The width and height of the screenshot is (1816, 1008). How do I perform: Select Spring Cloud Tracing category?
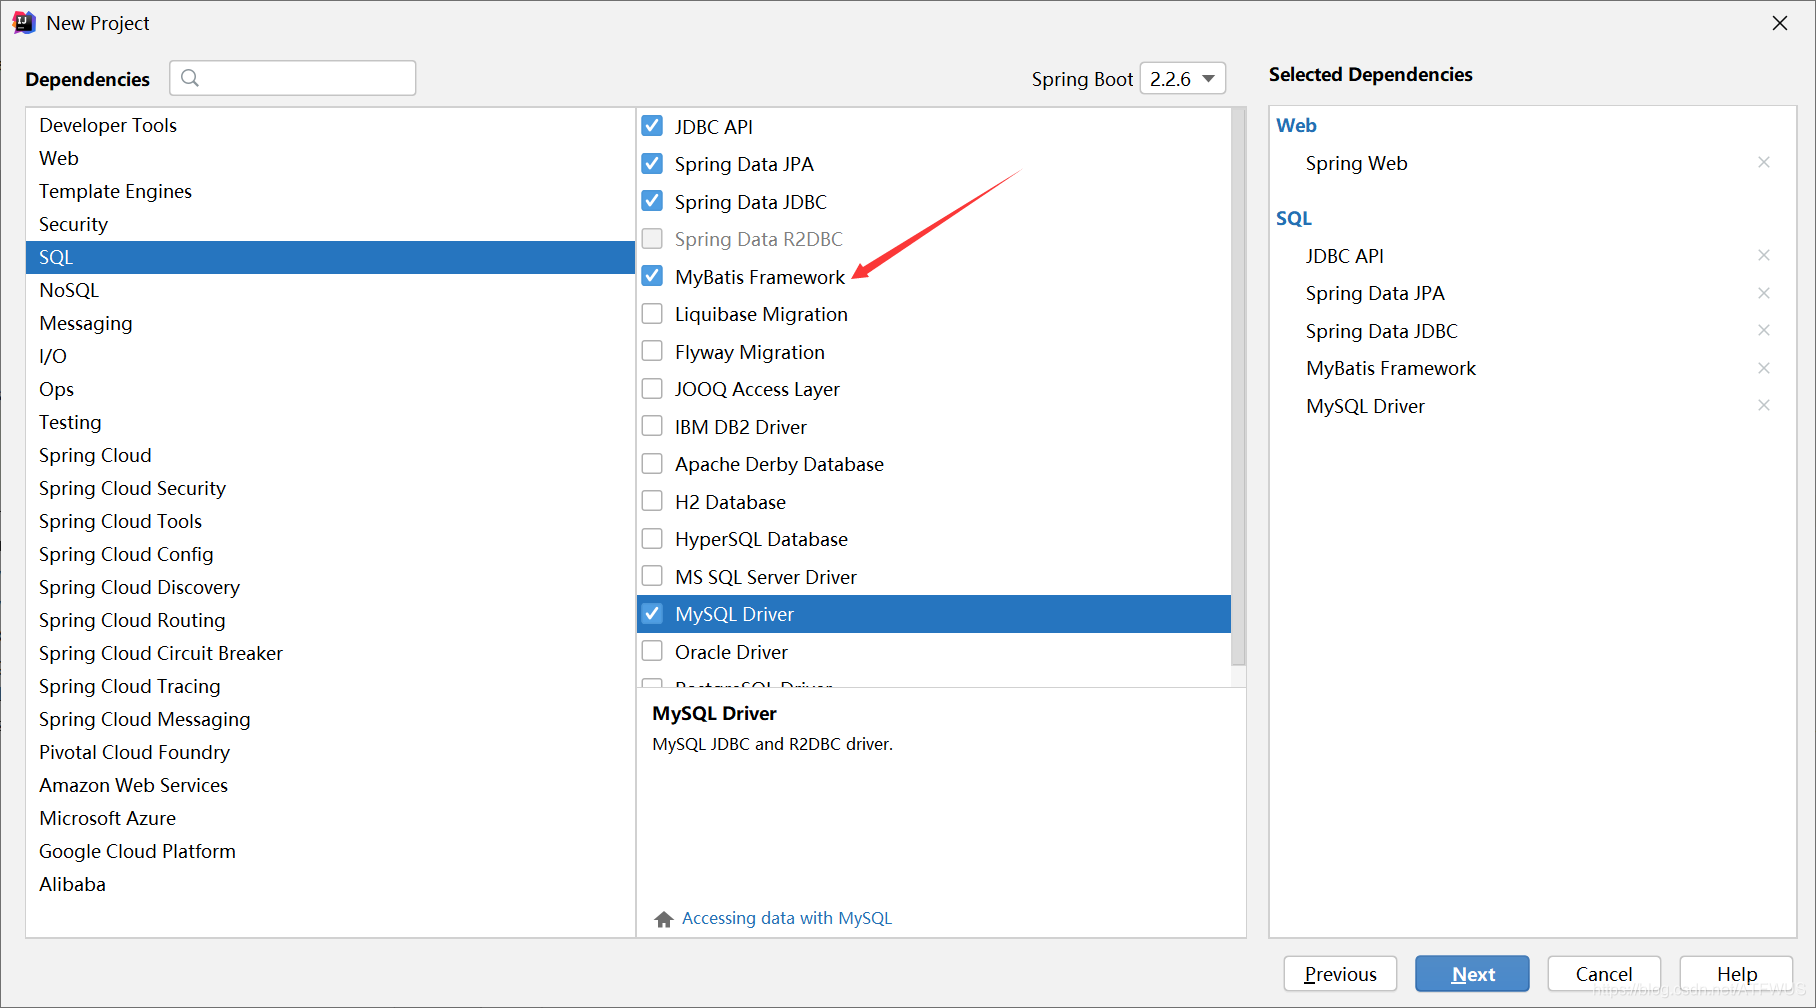330,686
